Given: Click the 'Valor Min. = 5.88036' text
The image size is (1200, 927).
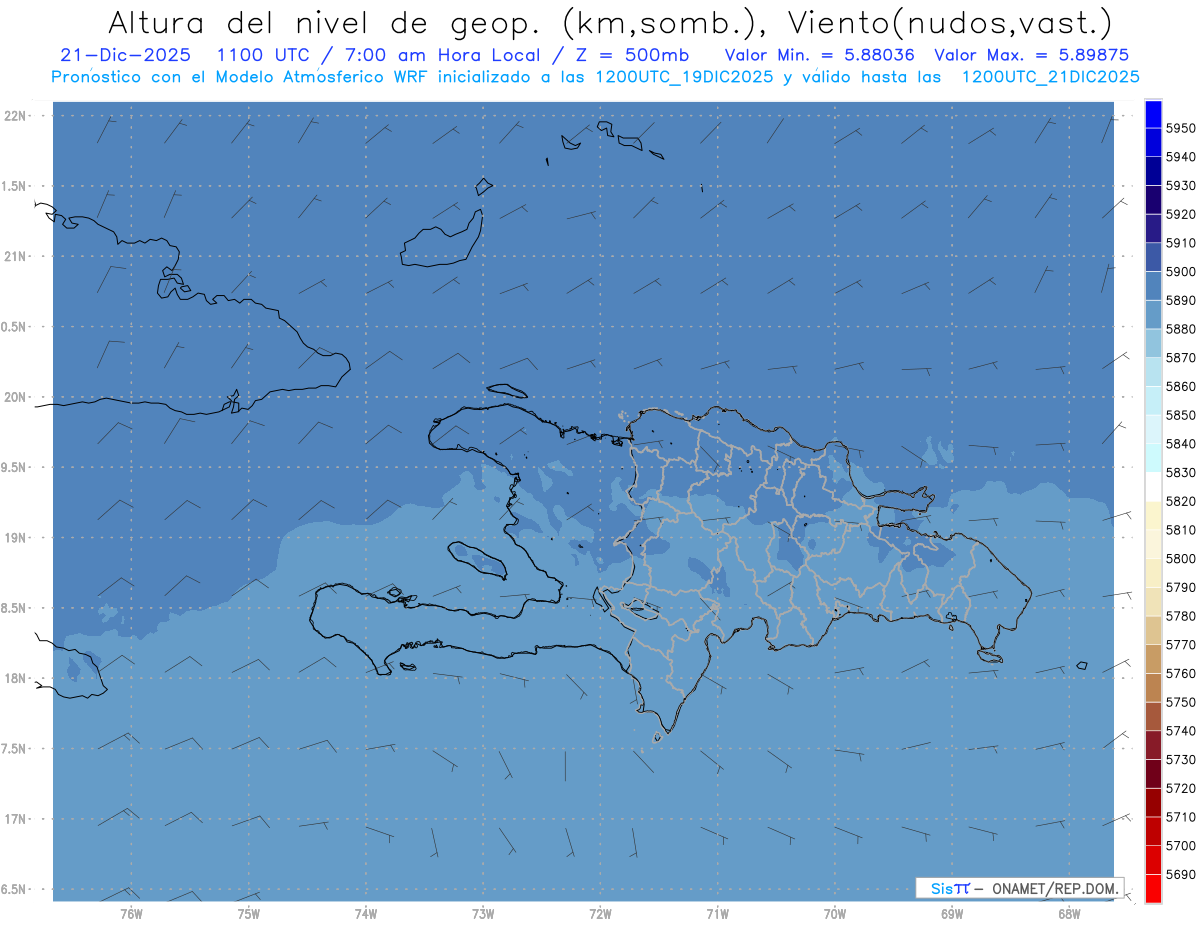Looking at the screenshot, I should (819, 55).
